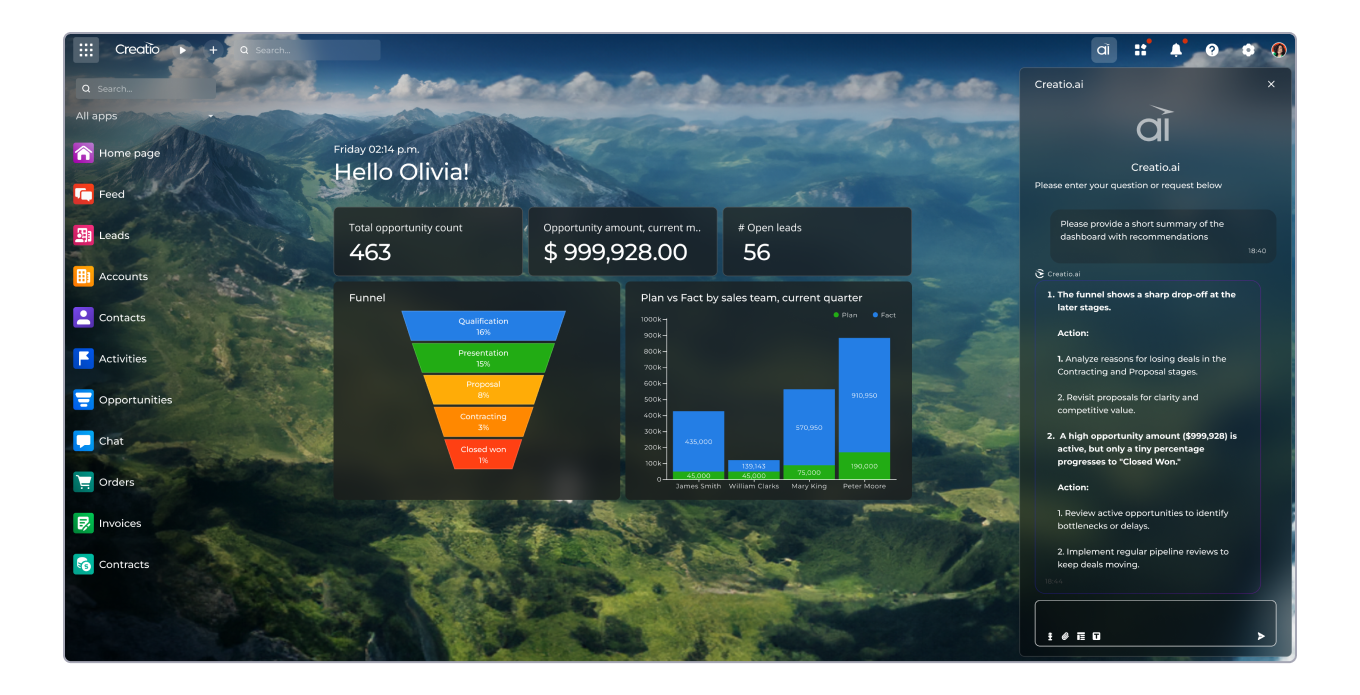
Task: Open the Feed section
Action: [109, 194]
